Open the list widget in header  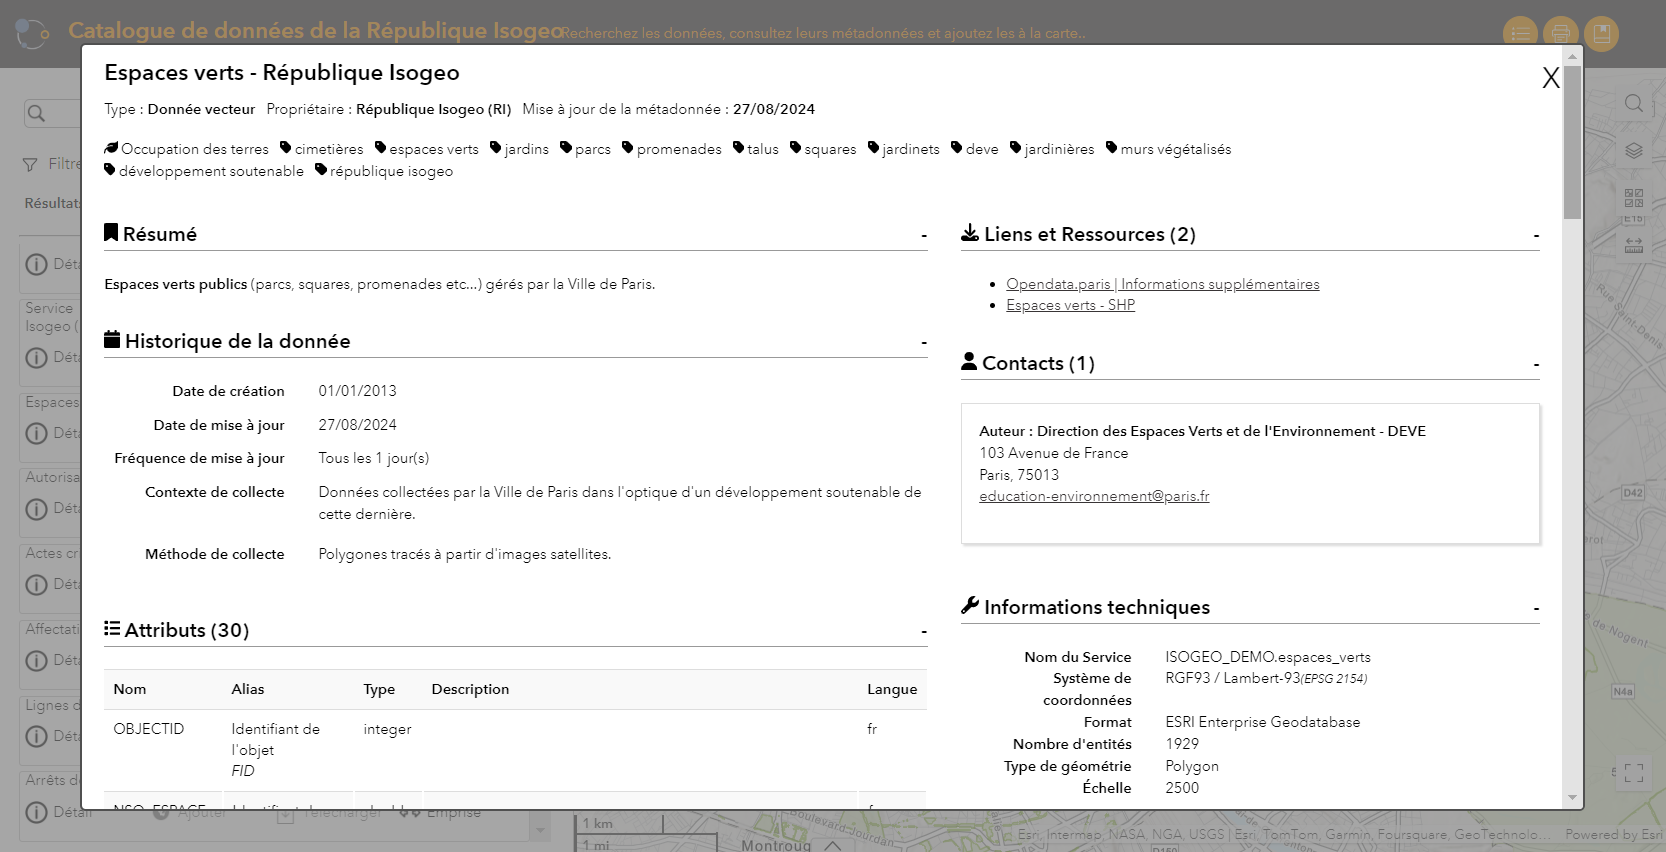click(1521, 33)
